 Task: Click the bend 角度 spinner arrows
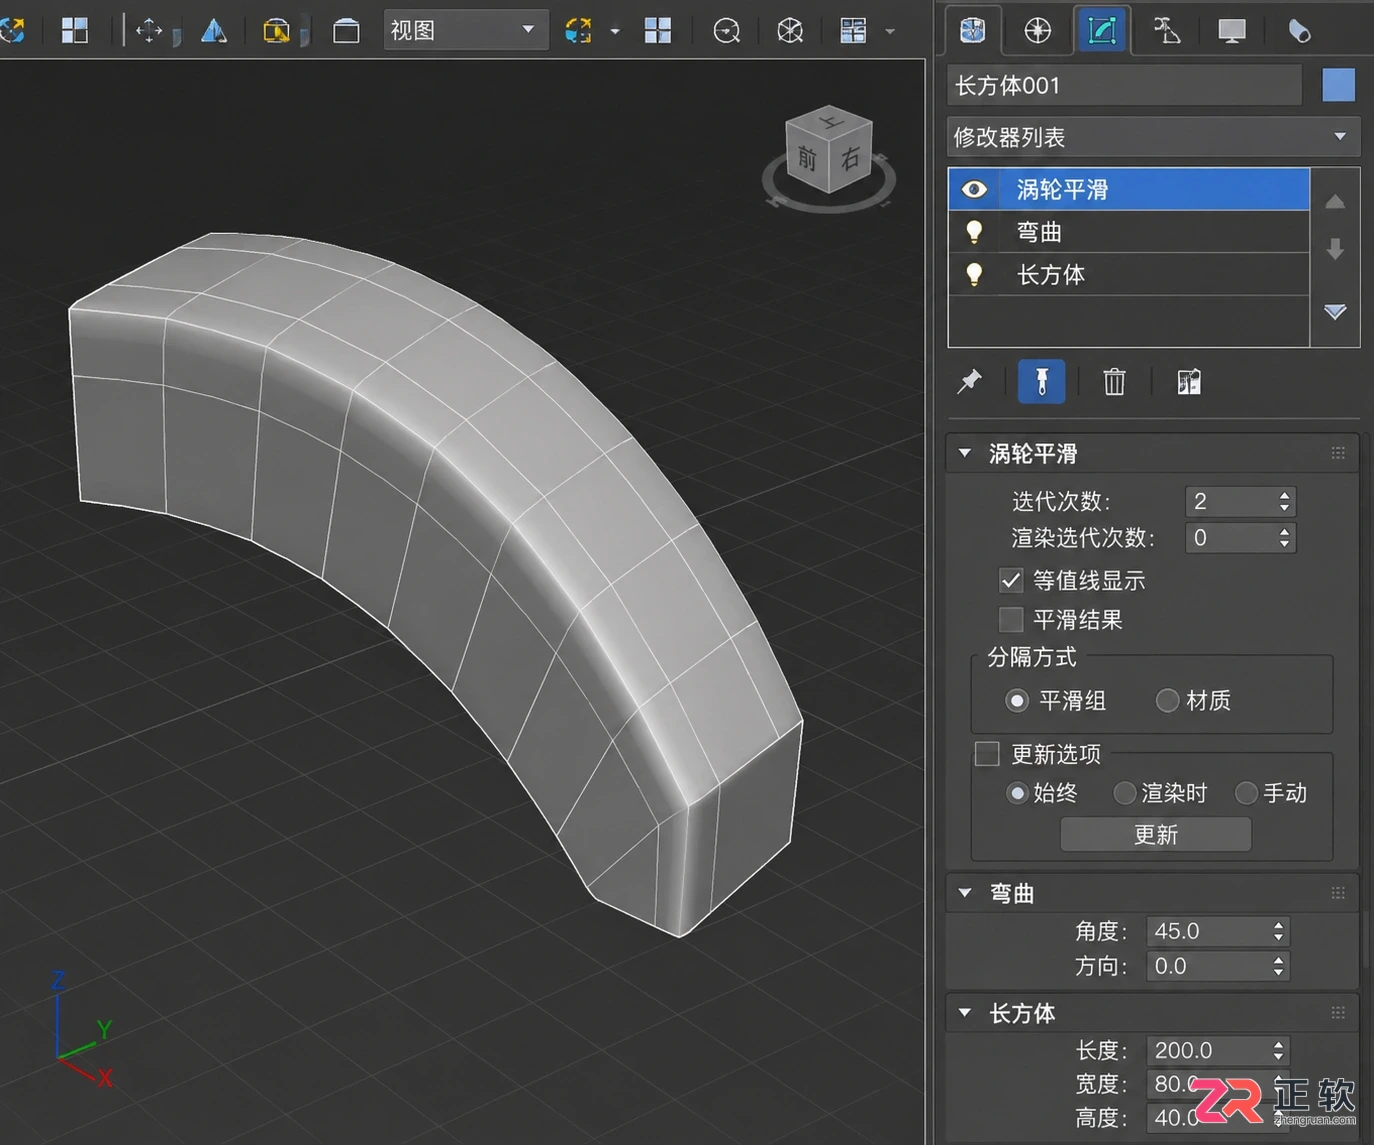point(1278,931)
